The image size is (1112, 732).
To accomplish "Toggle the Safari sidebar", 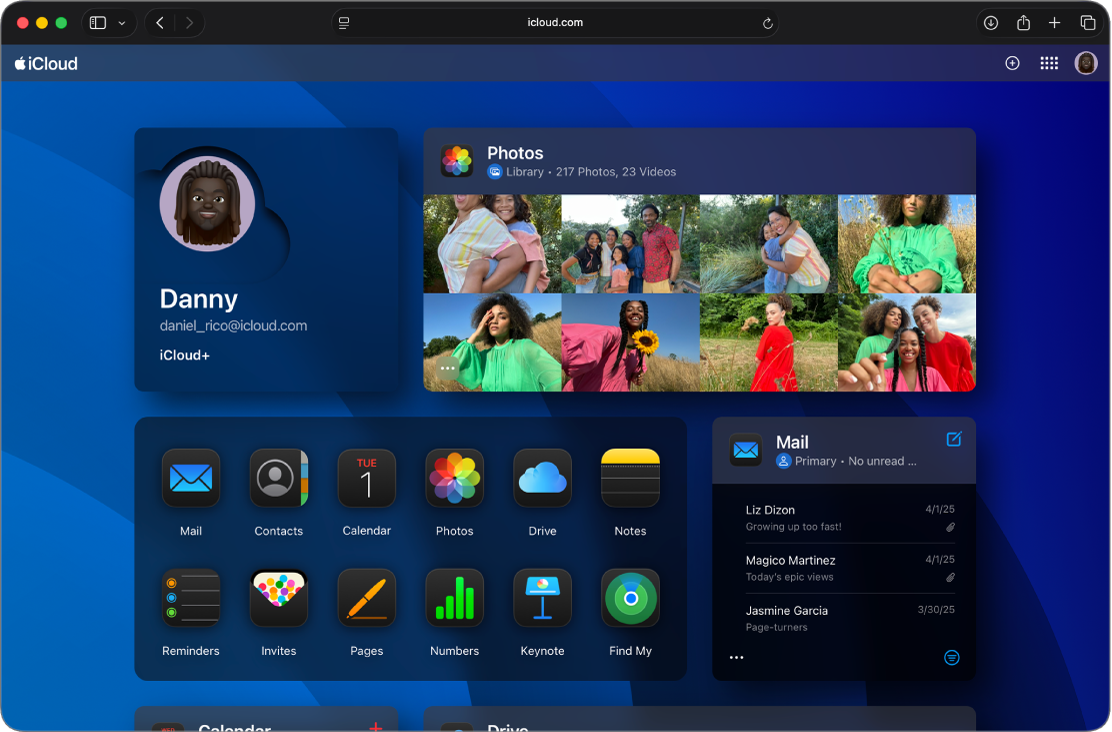I will pyautogui.click(x=97, y=22).
